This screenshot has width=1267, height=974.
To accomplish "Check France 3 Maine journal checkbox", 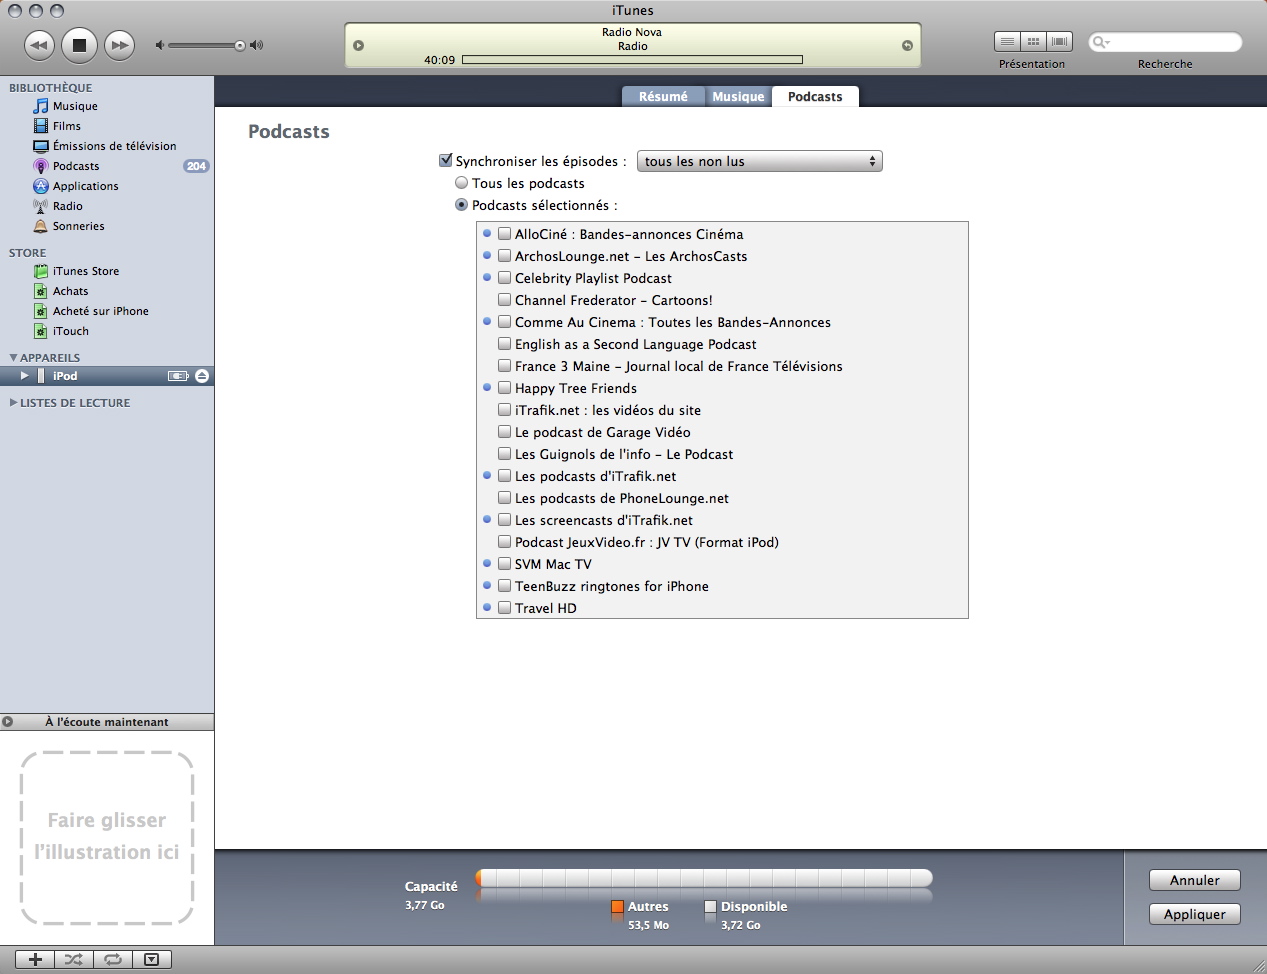I will (x=505, y=366).
